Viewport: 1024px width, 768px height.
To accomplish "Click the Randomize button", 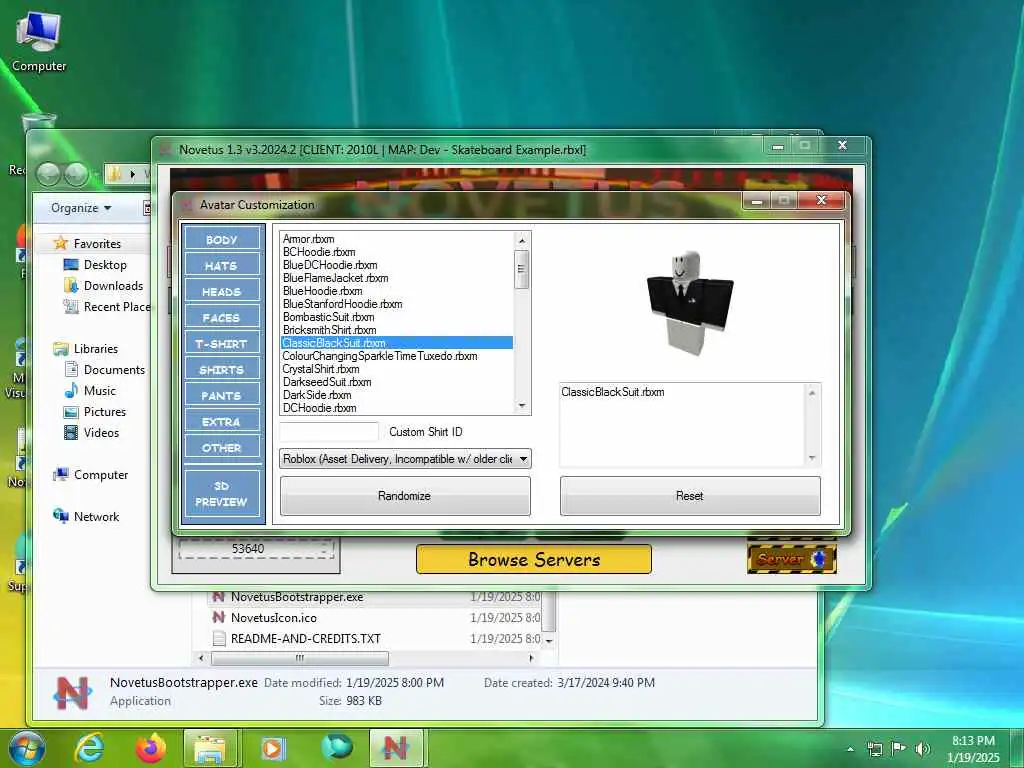I will click(x=405, y=496).
